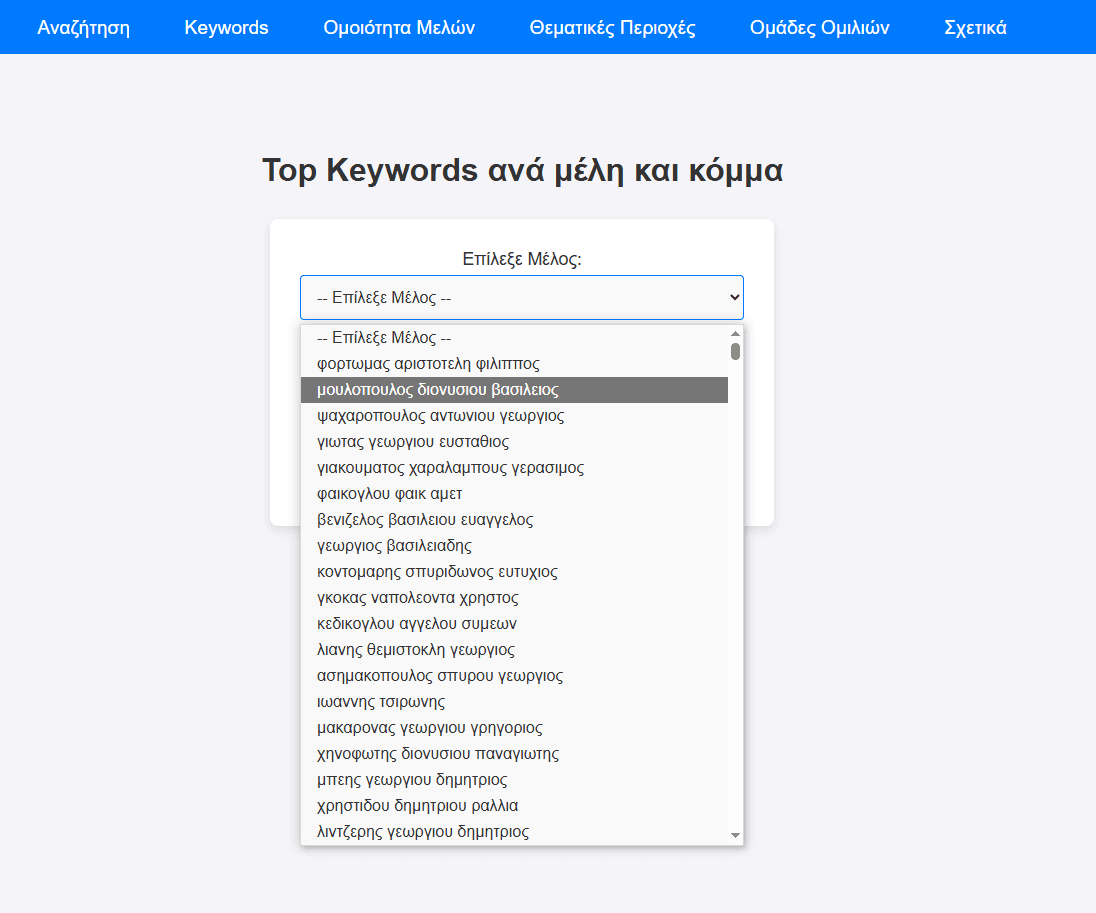Select γεωργιος βασιλειαδης option

coord(514,545)
